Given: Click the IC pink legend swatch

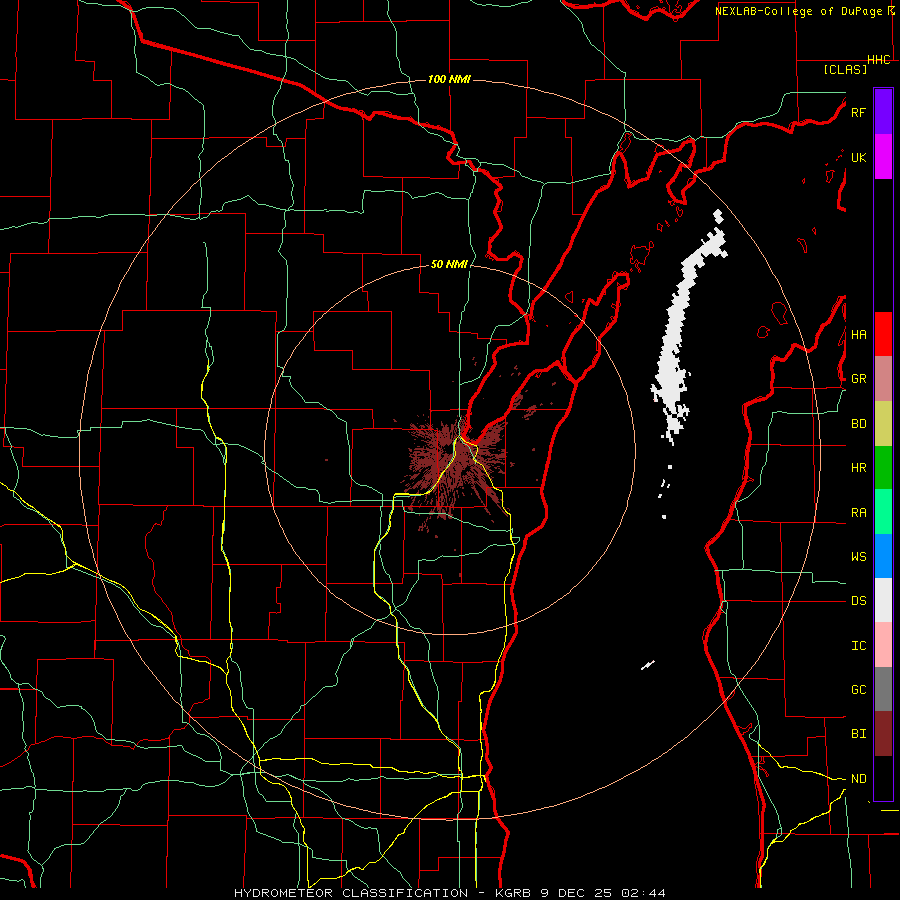Looking at the screenshot, I should point(883,645).
